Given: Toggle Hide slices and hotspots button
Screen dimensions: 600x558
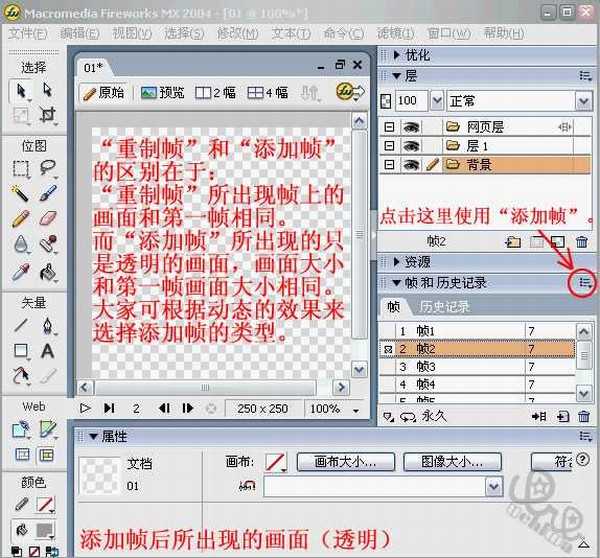Looking at the screenshot, I should [22, 455].
